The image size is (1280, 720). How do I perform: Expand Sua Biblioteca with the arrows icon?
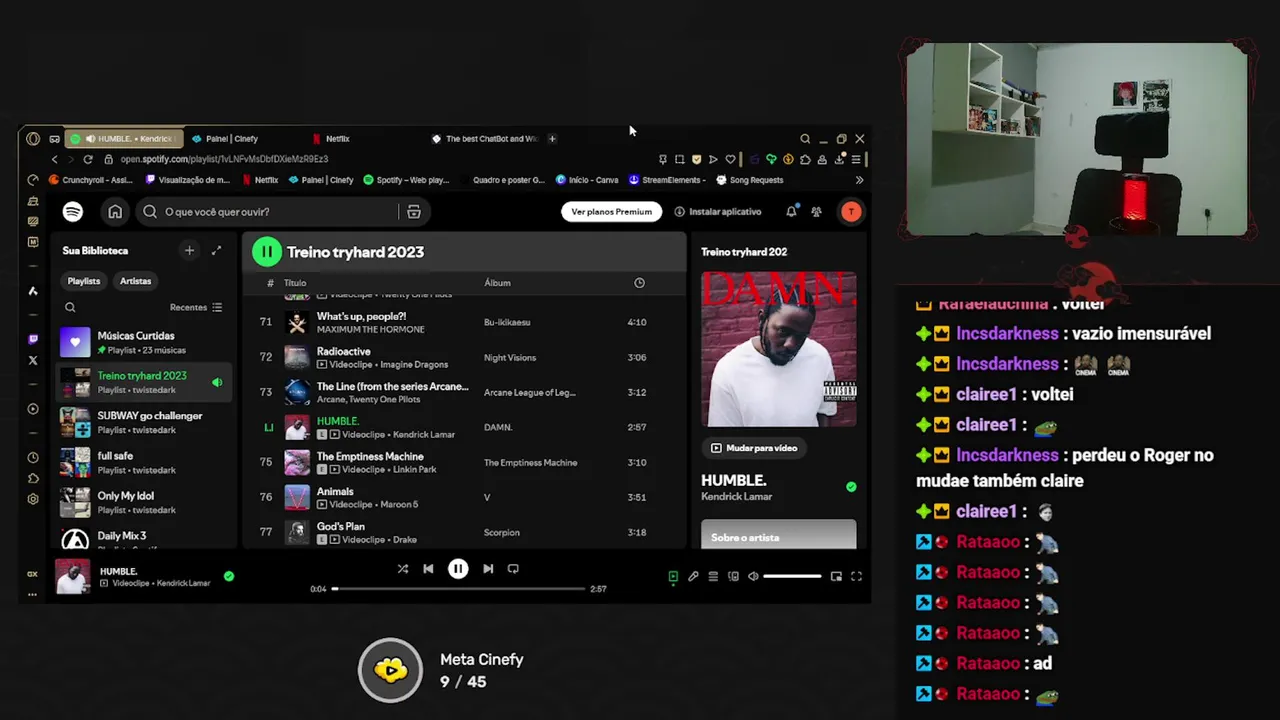coord(216,251)
